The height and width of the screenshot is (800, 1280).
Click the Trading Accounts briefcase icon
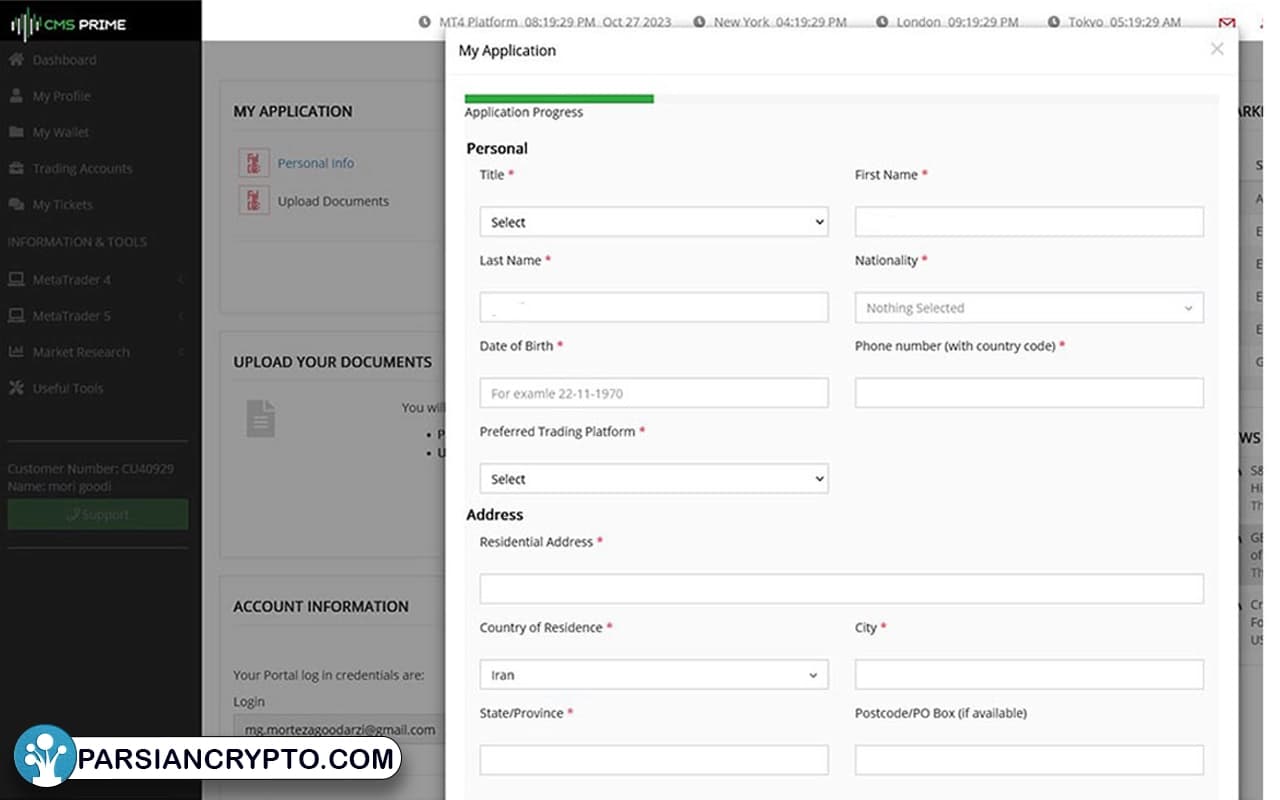coord(16,168)
